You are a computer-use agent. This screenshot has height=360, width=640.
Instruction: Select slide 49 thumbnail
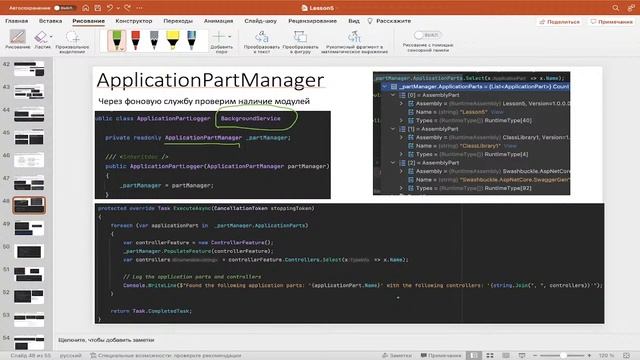29,228
